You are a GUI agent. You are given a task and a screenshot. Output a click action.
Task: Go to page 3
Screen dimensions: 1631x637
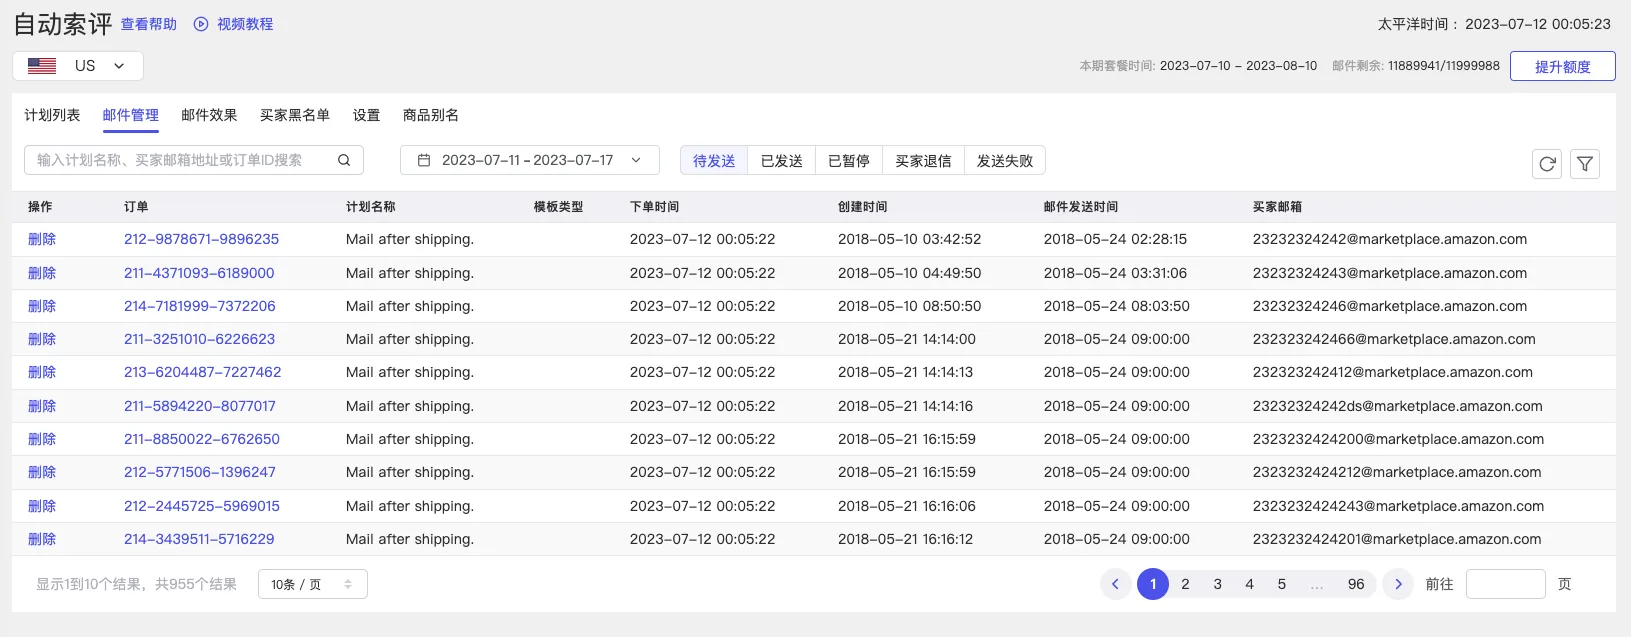[1217, 584]
